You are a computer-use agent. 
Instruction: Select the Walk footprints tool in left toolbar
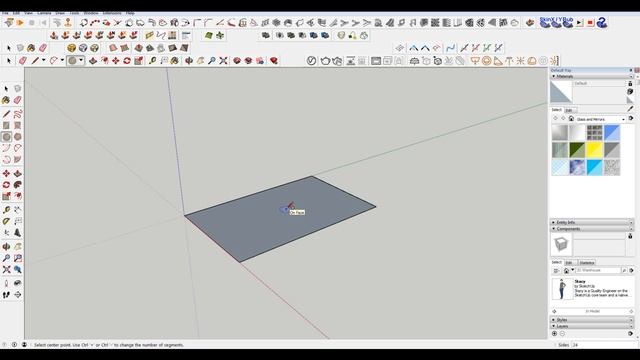(x=6, y=295)
